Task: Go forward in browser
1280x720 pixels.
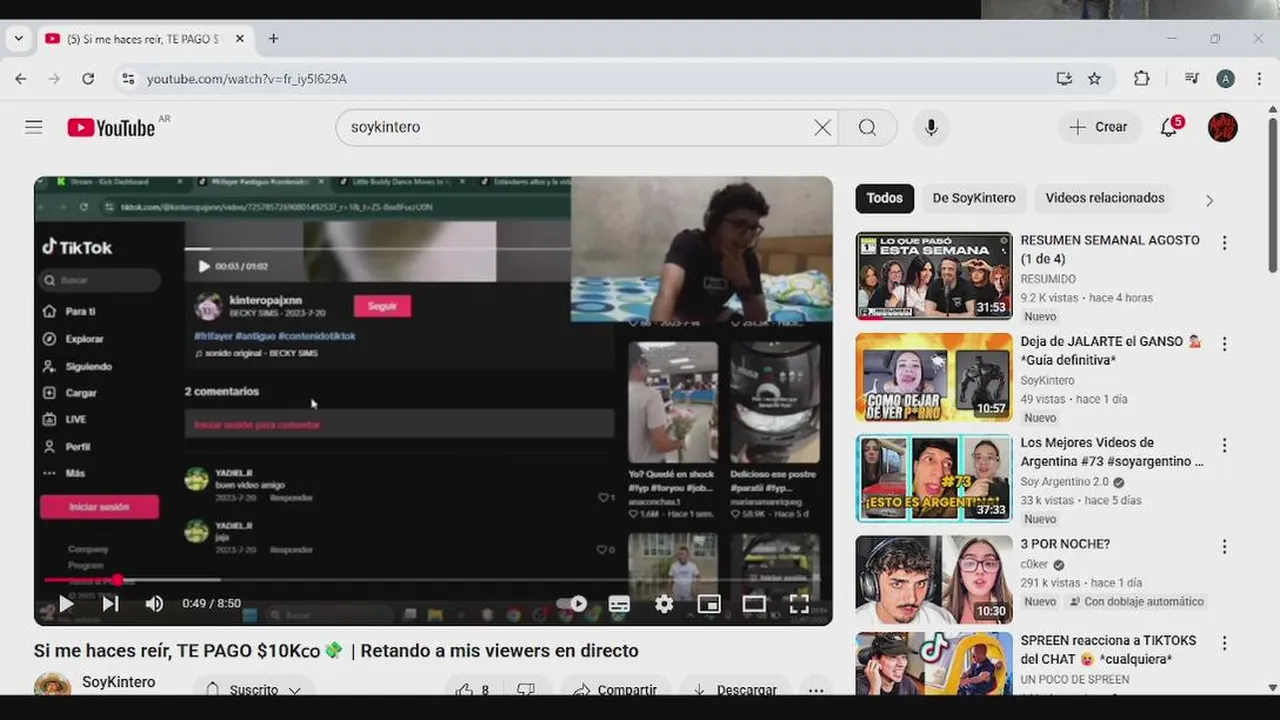Action: (54, 78)
